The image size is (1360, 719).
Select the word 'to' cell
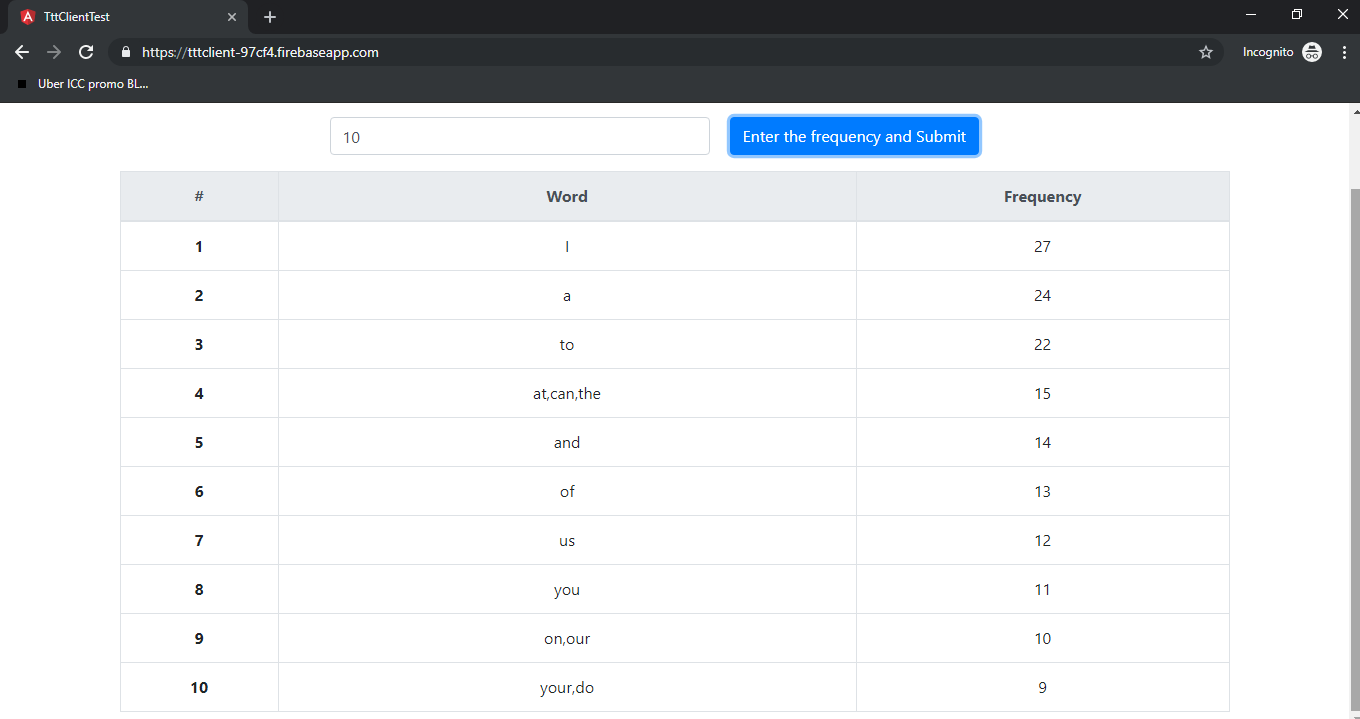(x=567, y=344)
